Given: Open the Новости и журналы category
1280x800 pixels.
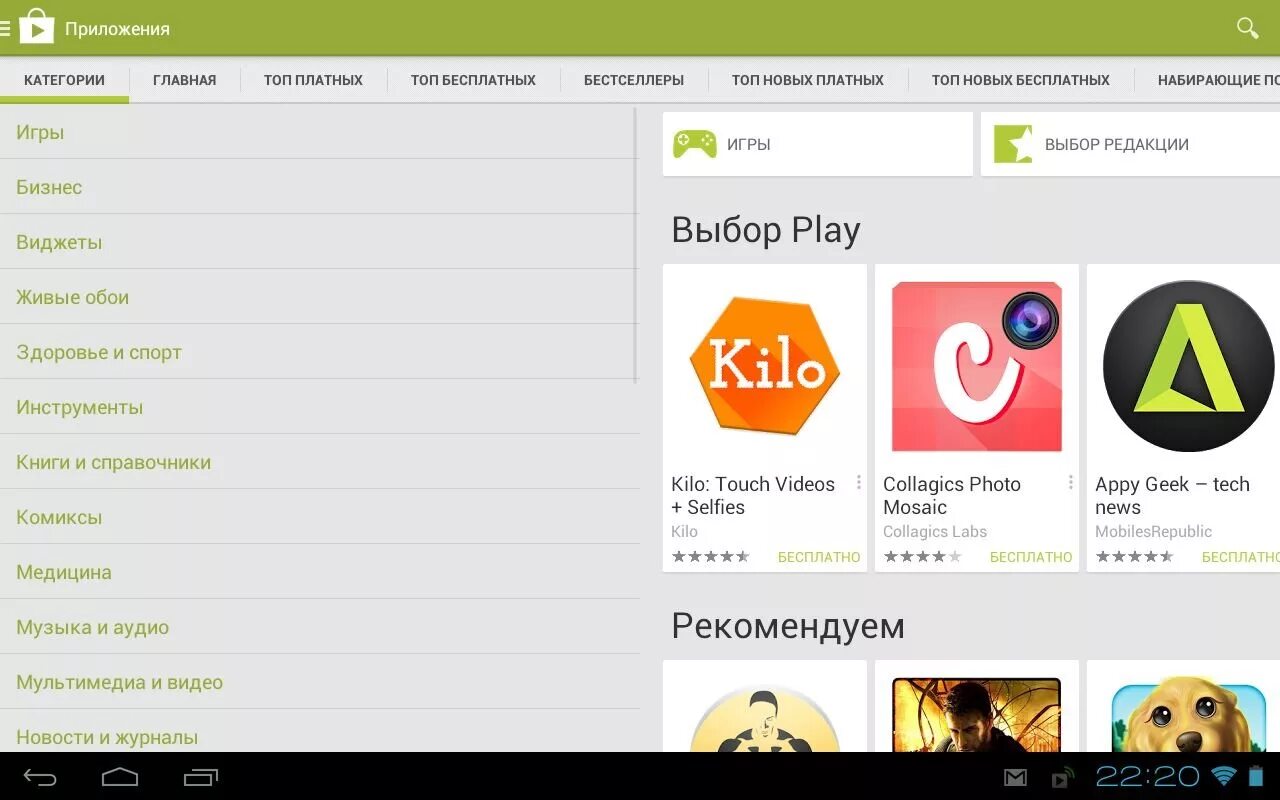Looking at the screenshot, I should click(x=318, y=732).
